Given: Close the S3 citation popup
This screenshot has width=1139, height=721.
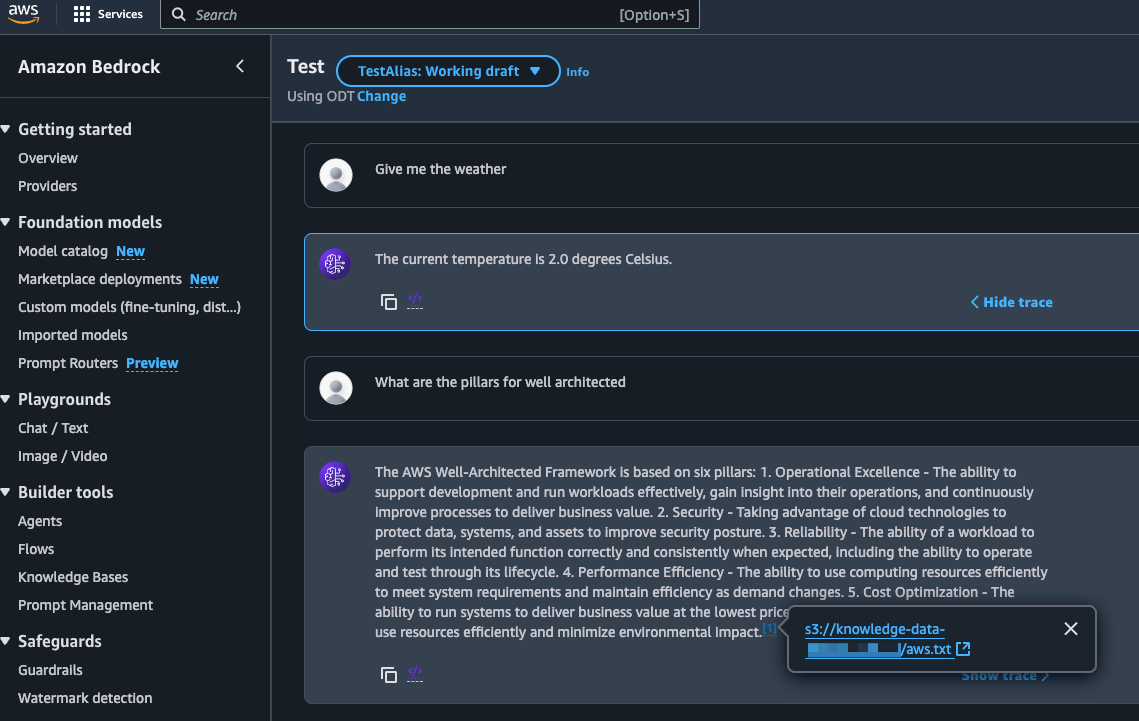Looking at the screenshot, I should point(1071,629).
